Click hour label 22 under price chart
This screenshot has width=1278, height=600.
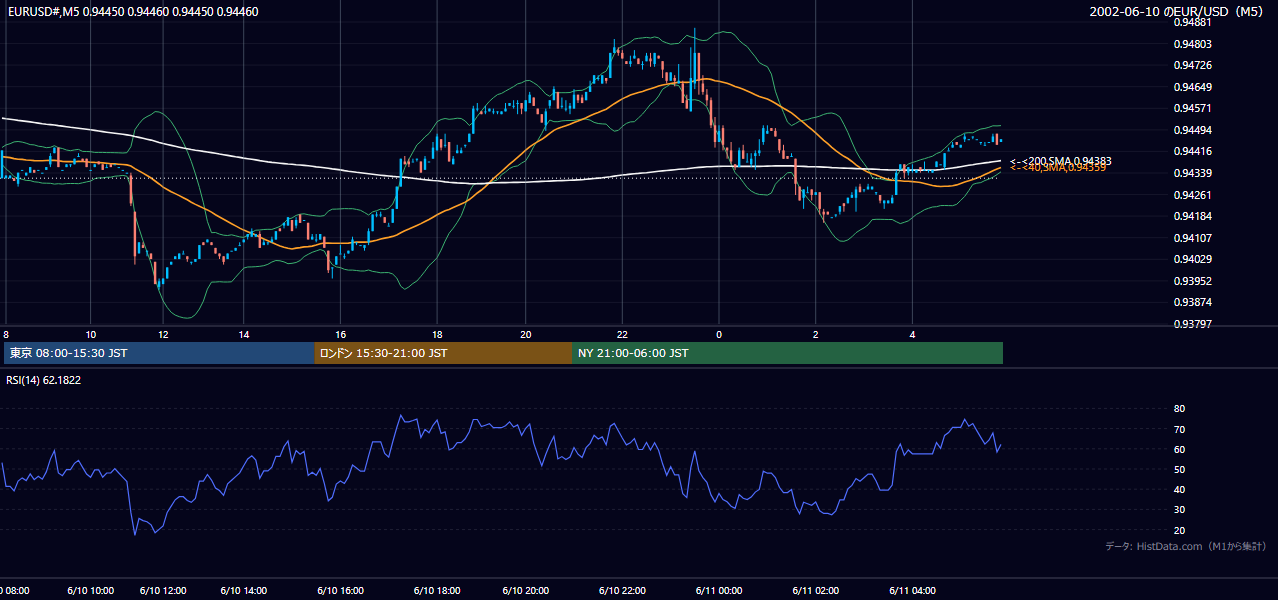[x=622, y=334]
